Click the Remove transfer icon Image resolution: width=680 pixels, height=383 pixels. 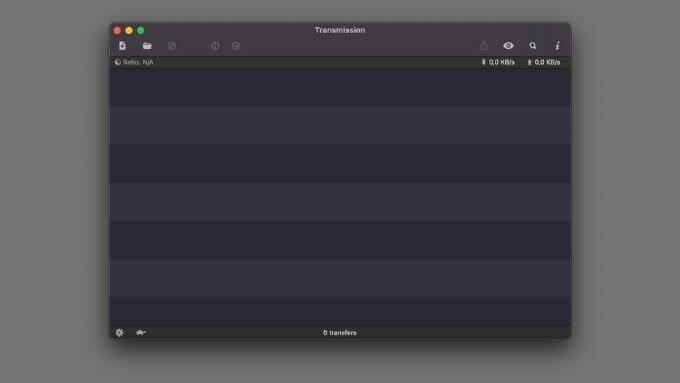point(172,46)
